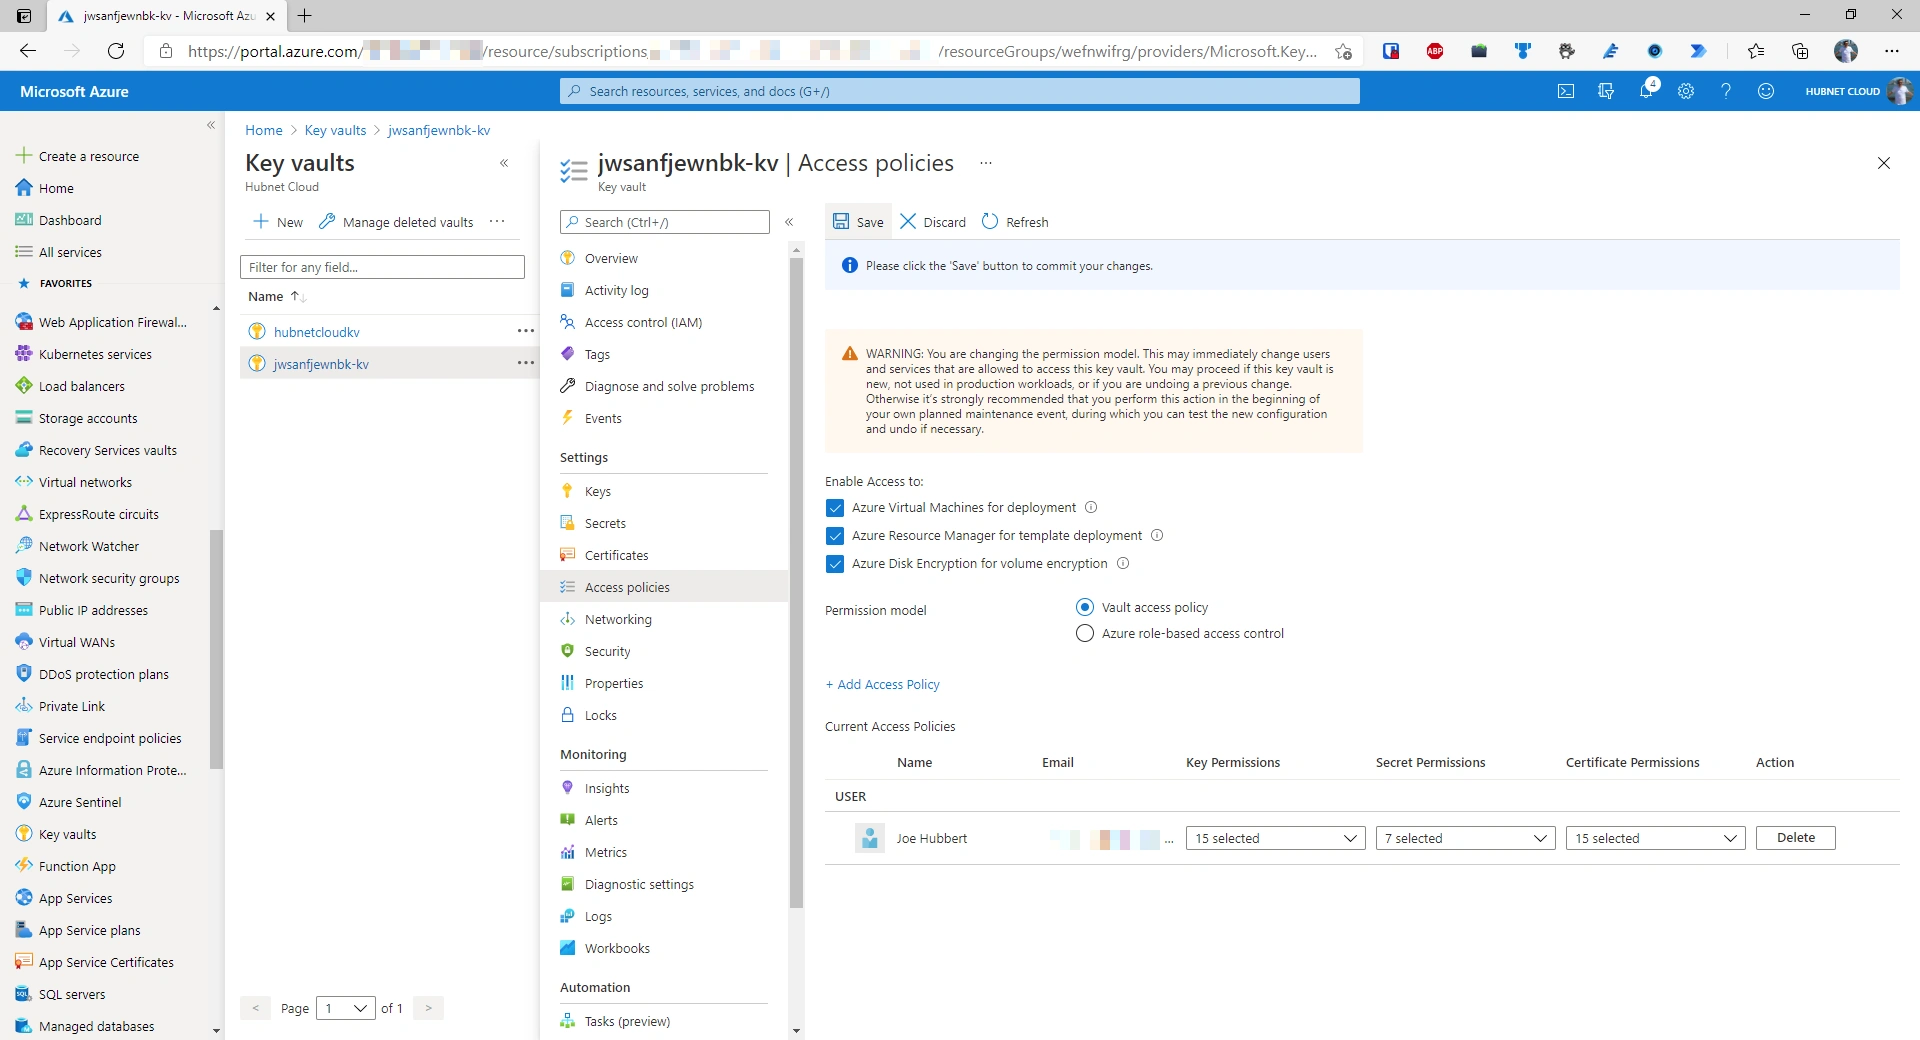
Task: Open Certificates under Settings
Action: coord(616,555)
